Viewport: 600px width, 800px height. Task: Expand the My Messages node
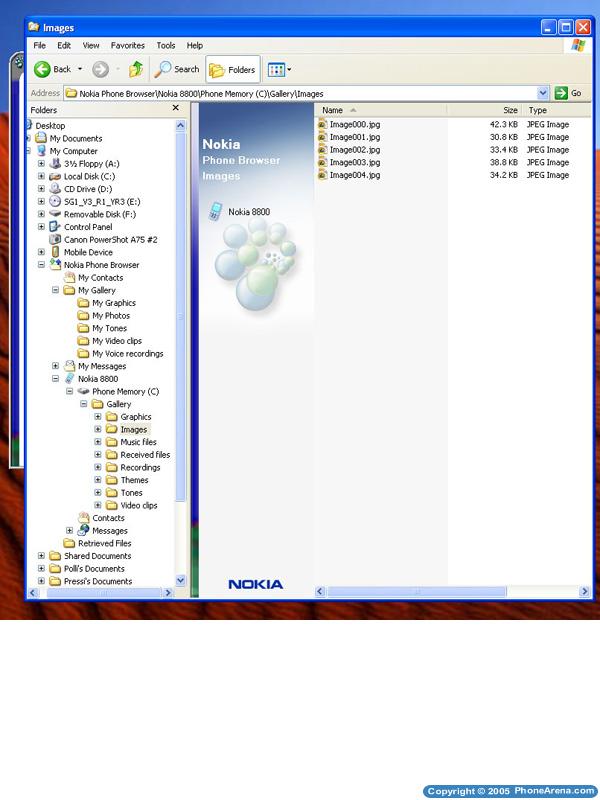[x=56, y=366]
